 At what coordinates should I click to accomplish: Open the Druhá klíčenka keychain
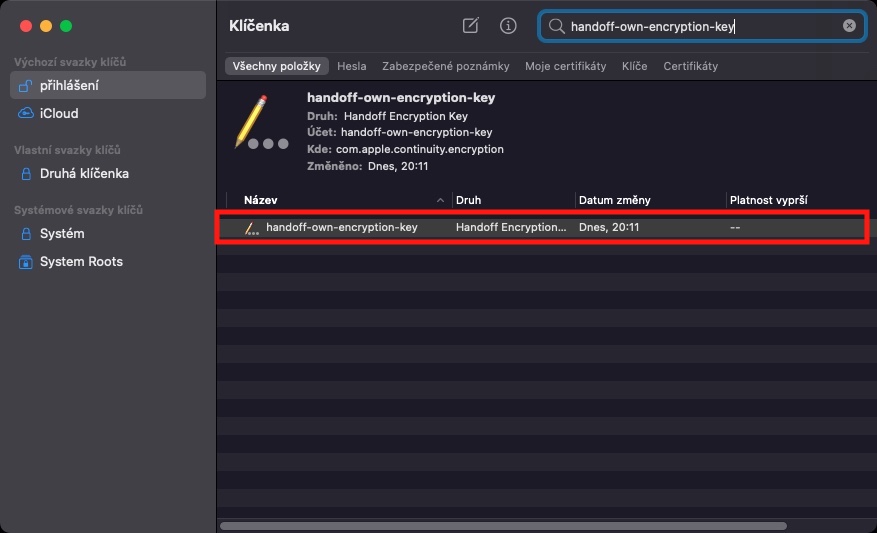(84, 174)
